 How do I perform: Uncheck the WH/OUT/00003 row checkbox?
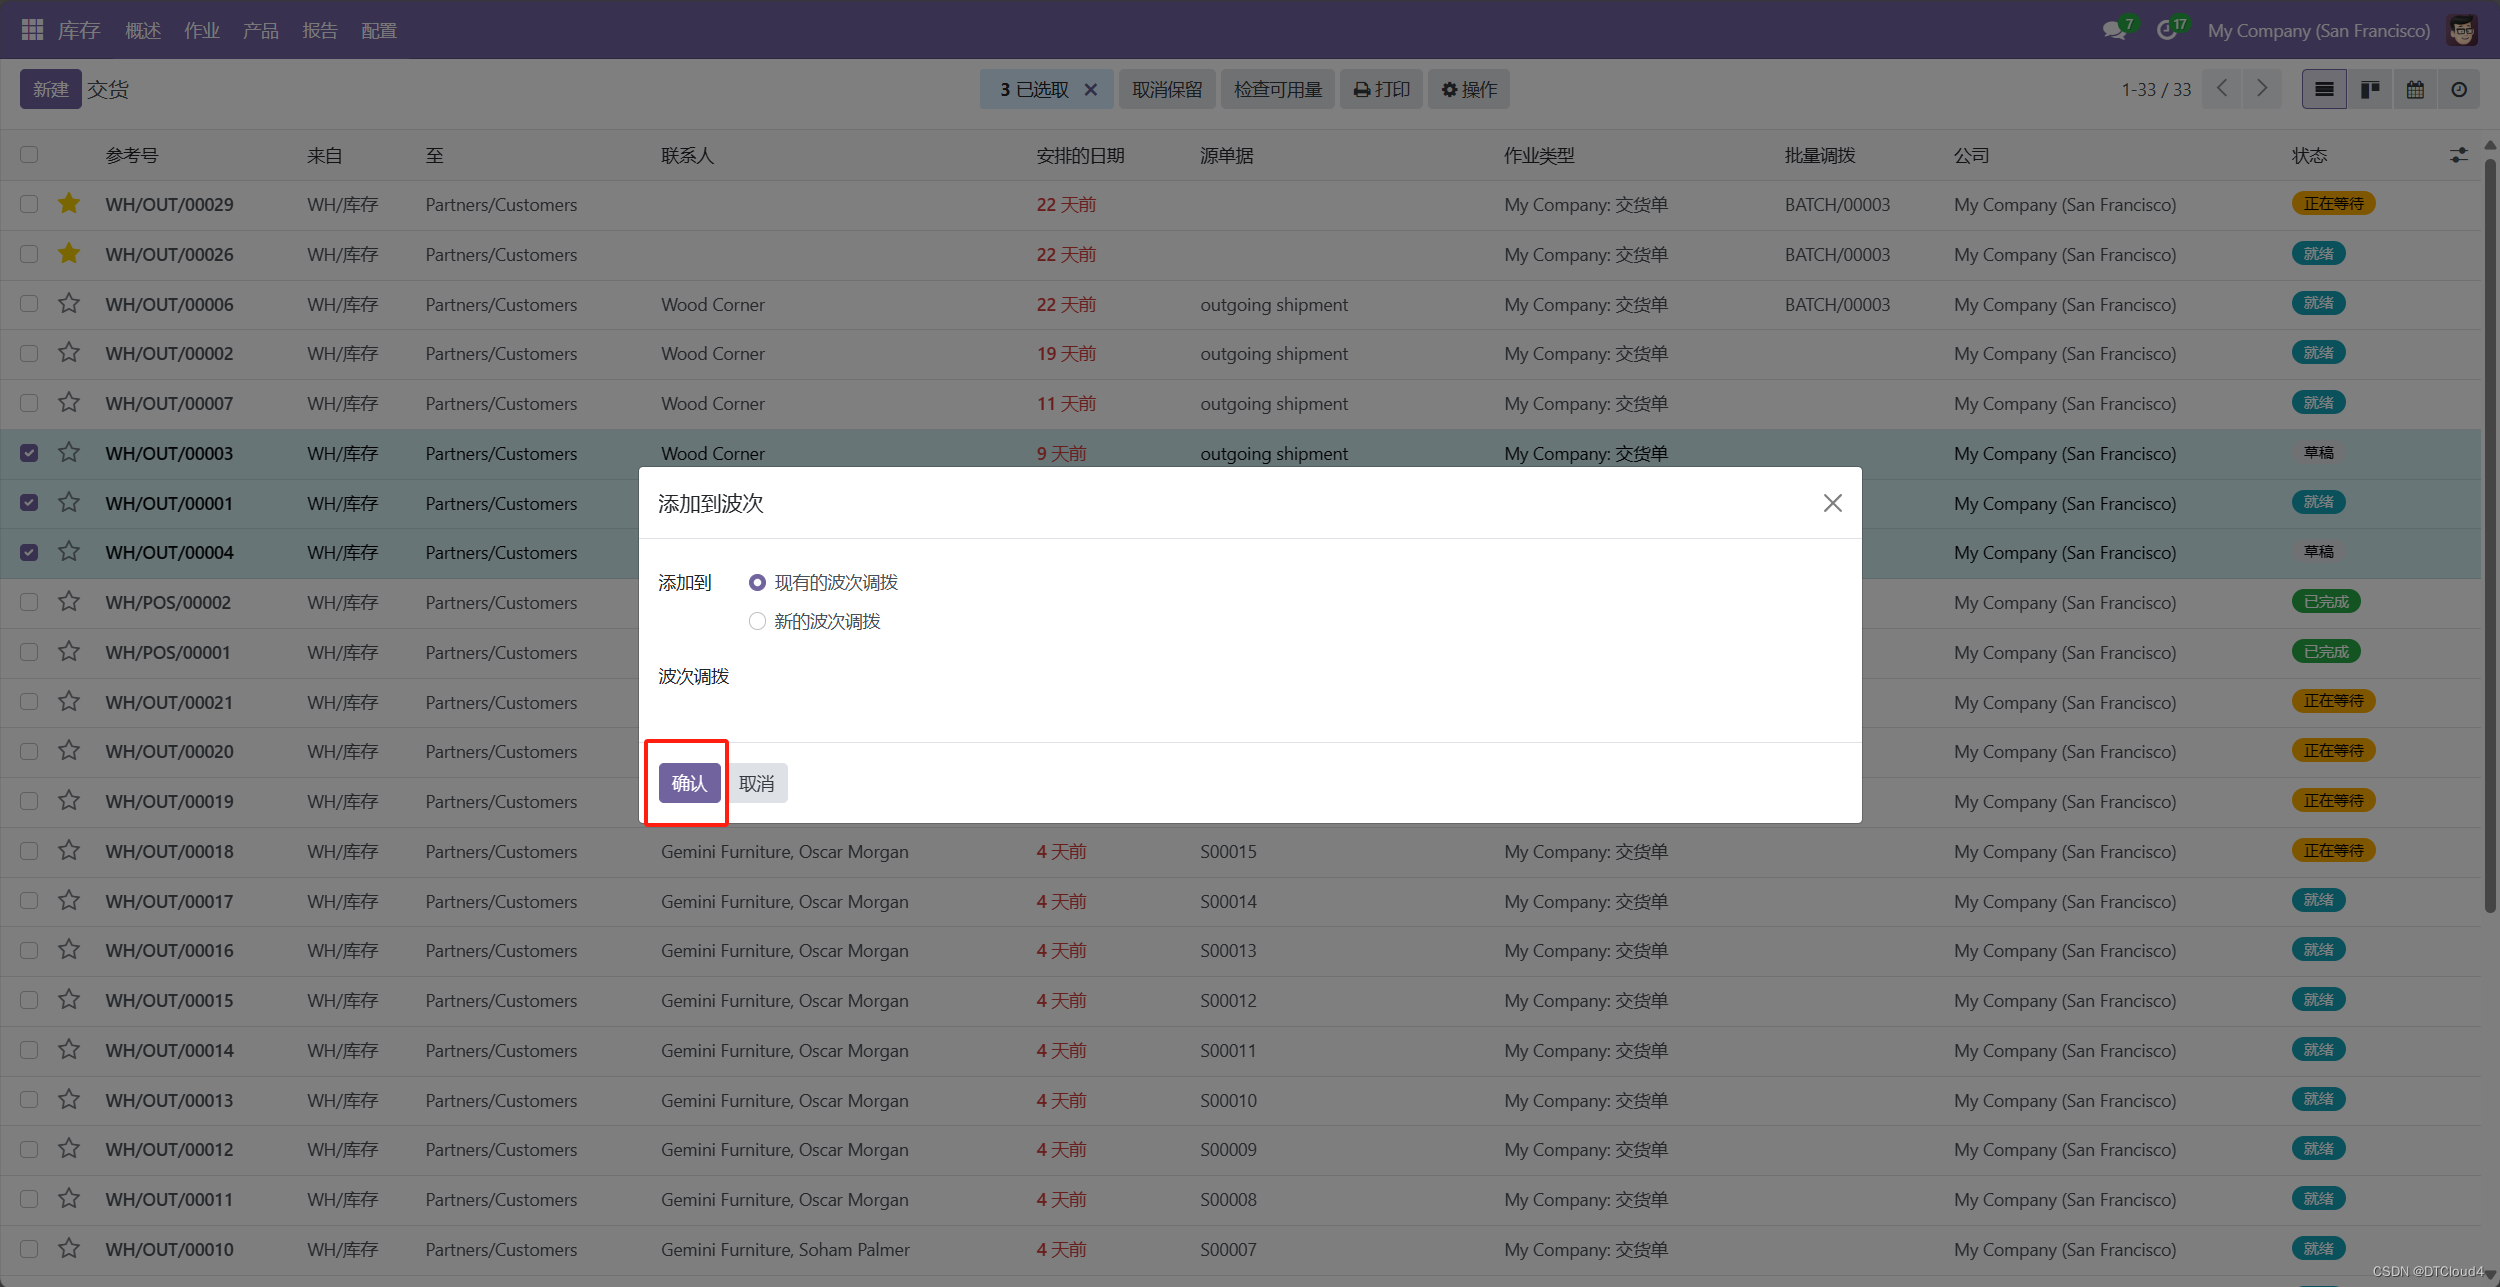[29, 453]
